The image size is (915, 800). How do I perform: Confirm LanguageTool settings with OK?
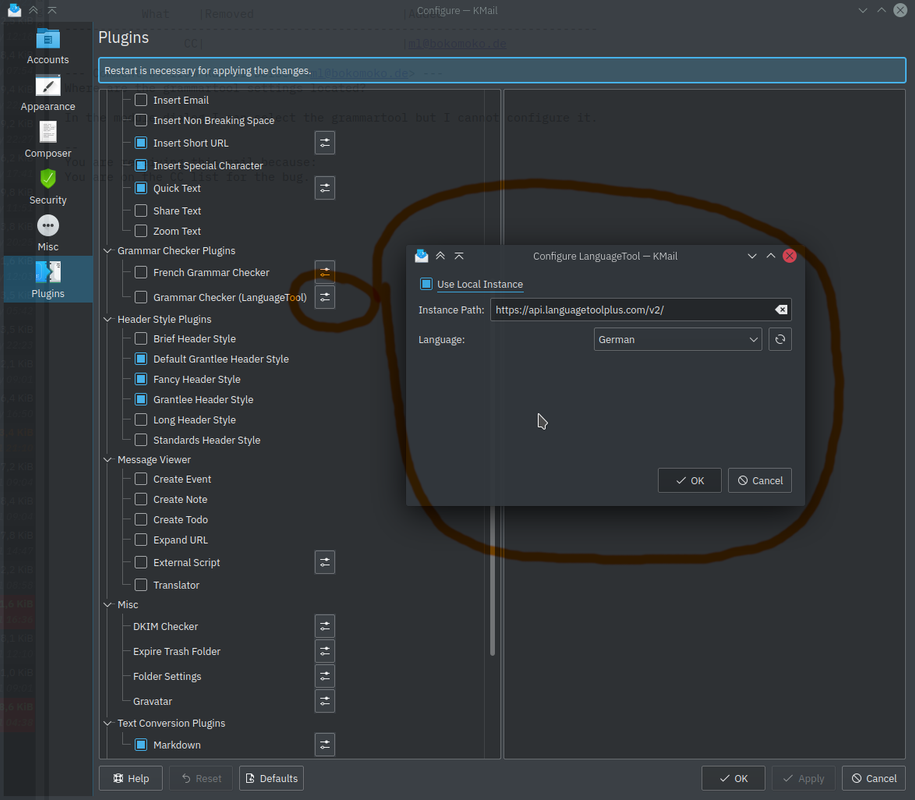[x=689, y=480]
